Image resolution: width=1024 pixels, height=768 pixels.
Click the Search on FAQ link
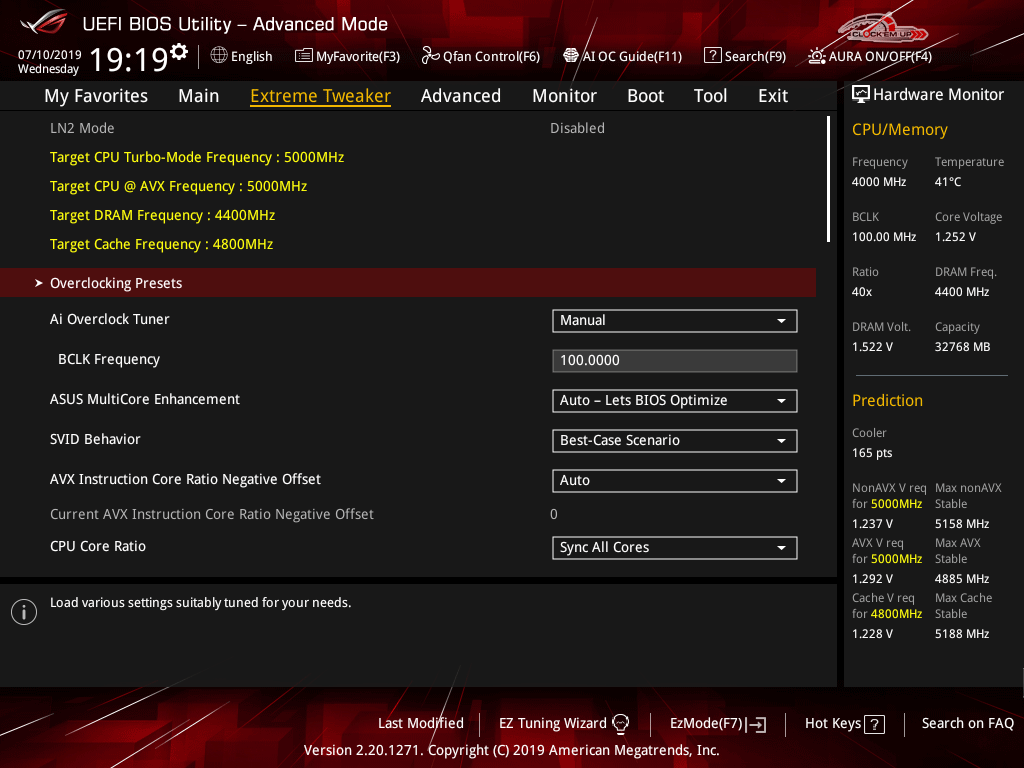[967, 723]
